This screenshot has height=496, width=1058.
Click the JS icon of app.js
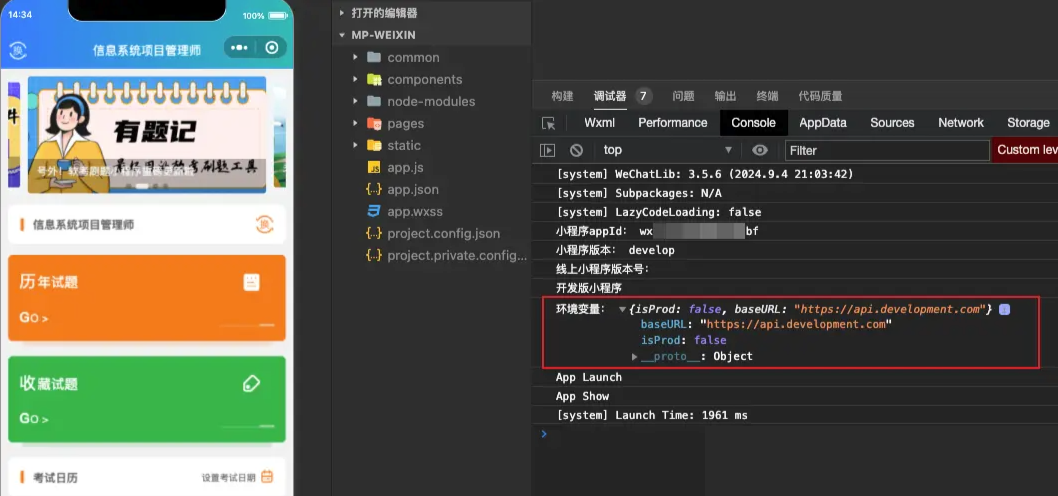[374, 167]
